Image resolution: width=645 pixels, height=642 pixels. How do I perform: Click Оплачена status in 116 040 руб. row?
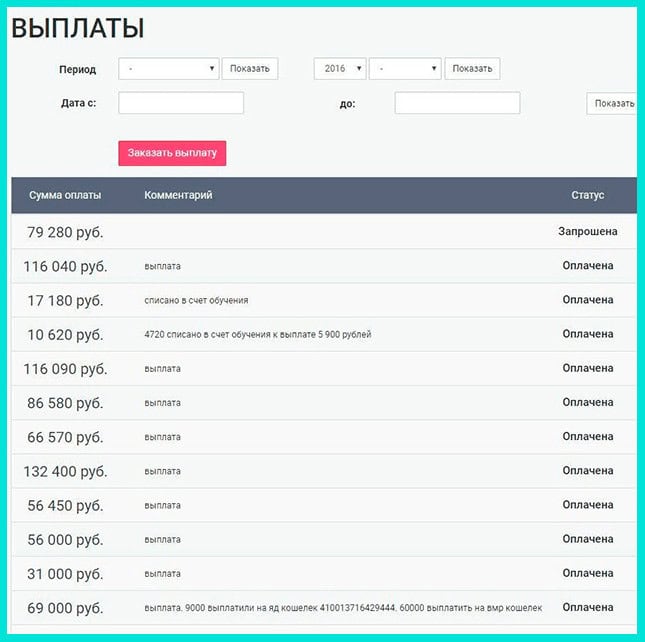click(x=587, y=266)
